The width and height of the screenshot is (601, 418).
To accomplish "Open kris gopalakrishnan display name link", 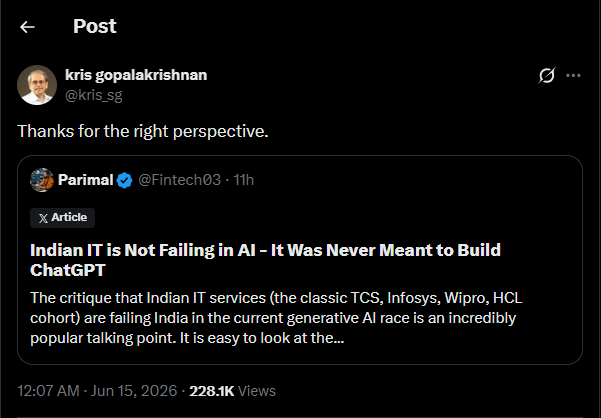I will 136,75.
